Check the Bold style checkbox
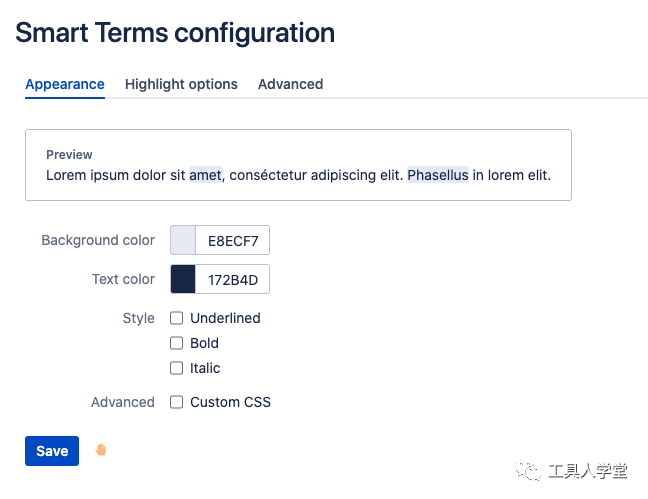 [x=177, y=343]
